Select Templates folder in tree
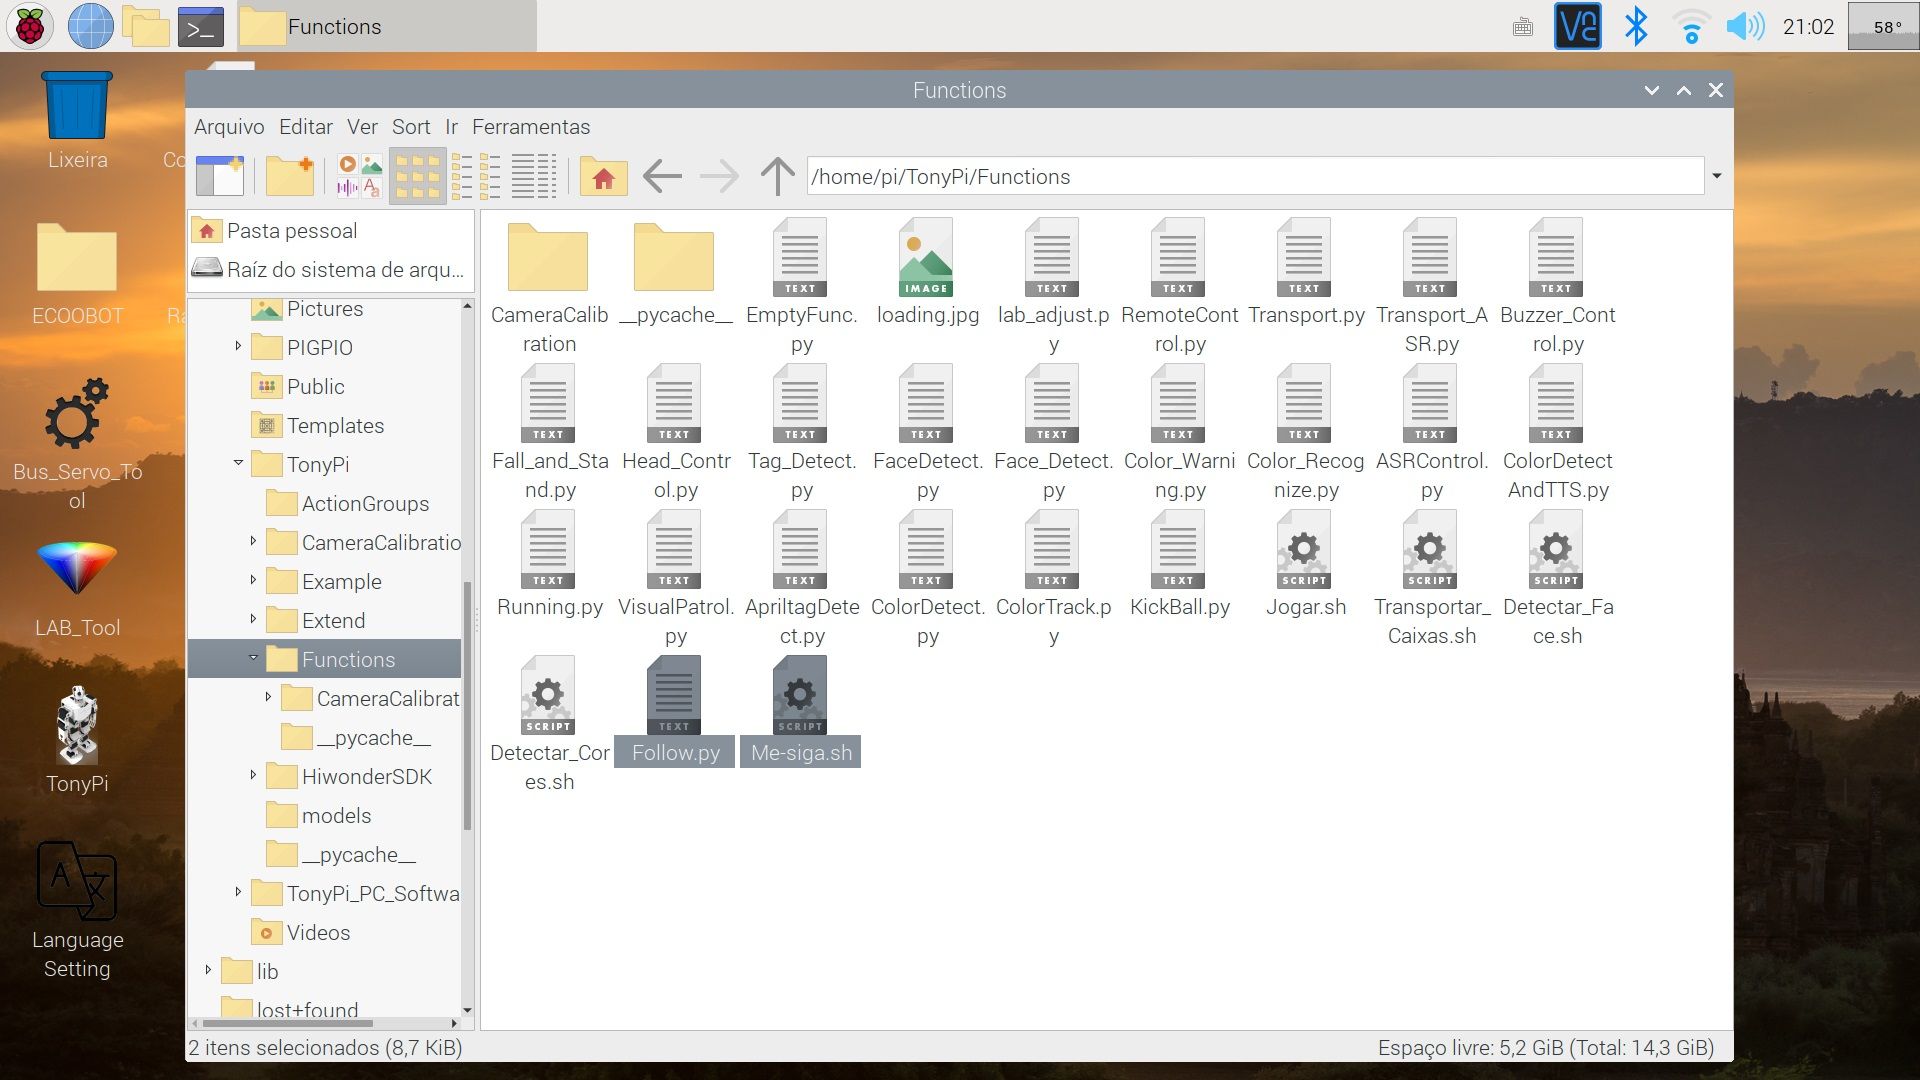 [335, 426]
